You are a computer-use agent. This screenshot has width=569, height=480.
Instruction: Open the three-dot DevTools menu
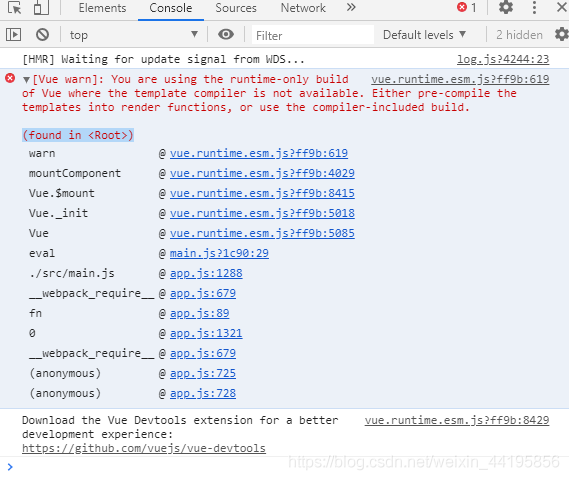pos(534,7)
